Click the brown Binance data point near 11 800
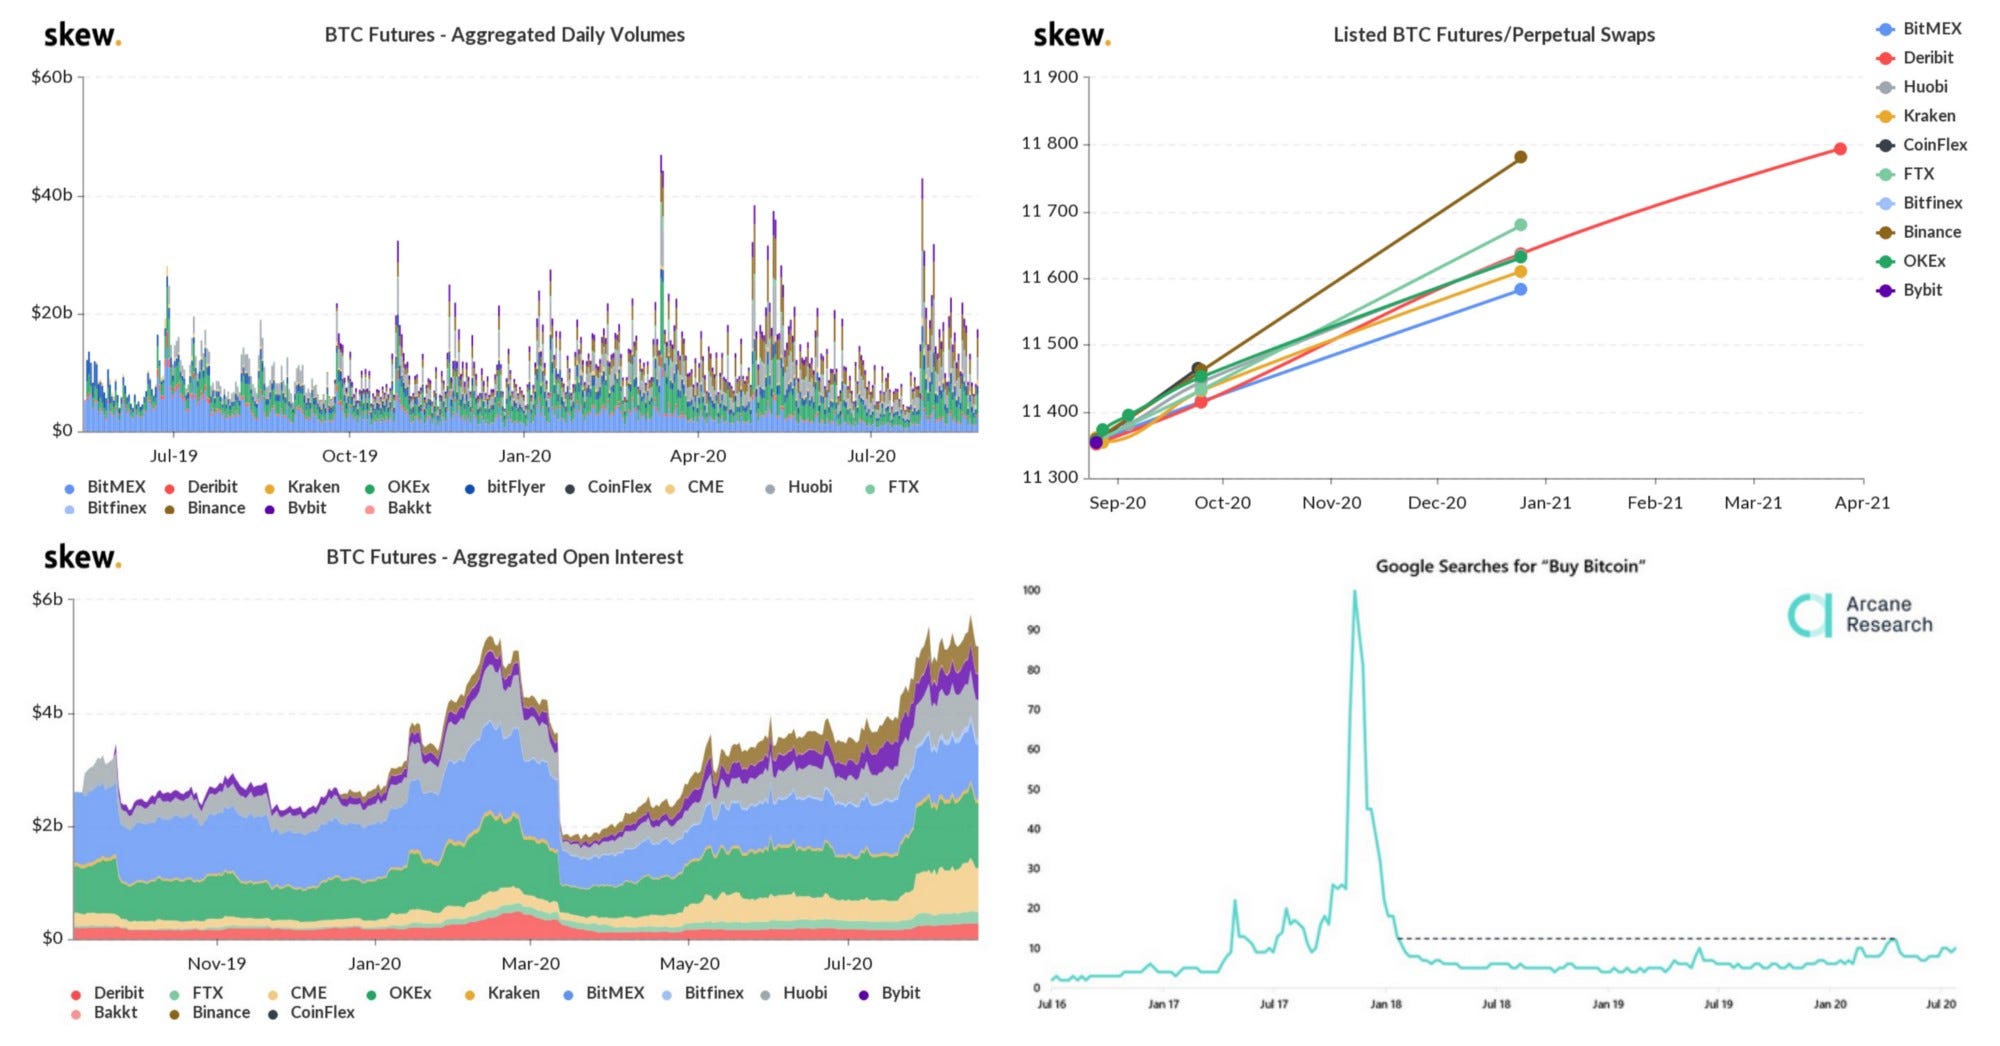This screenshot has height=1046, width=2000. pyautogui.click(x=1520, y=157)
